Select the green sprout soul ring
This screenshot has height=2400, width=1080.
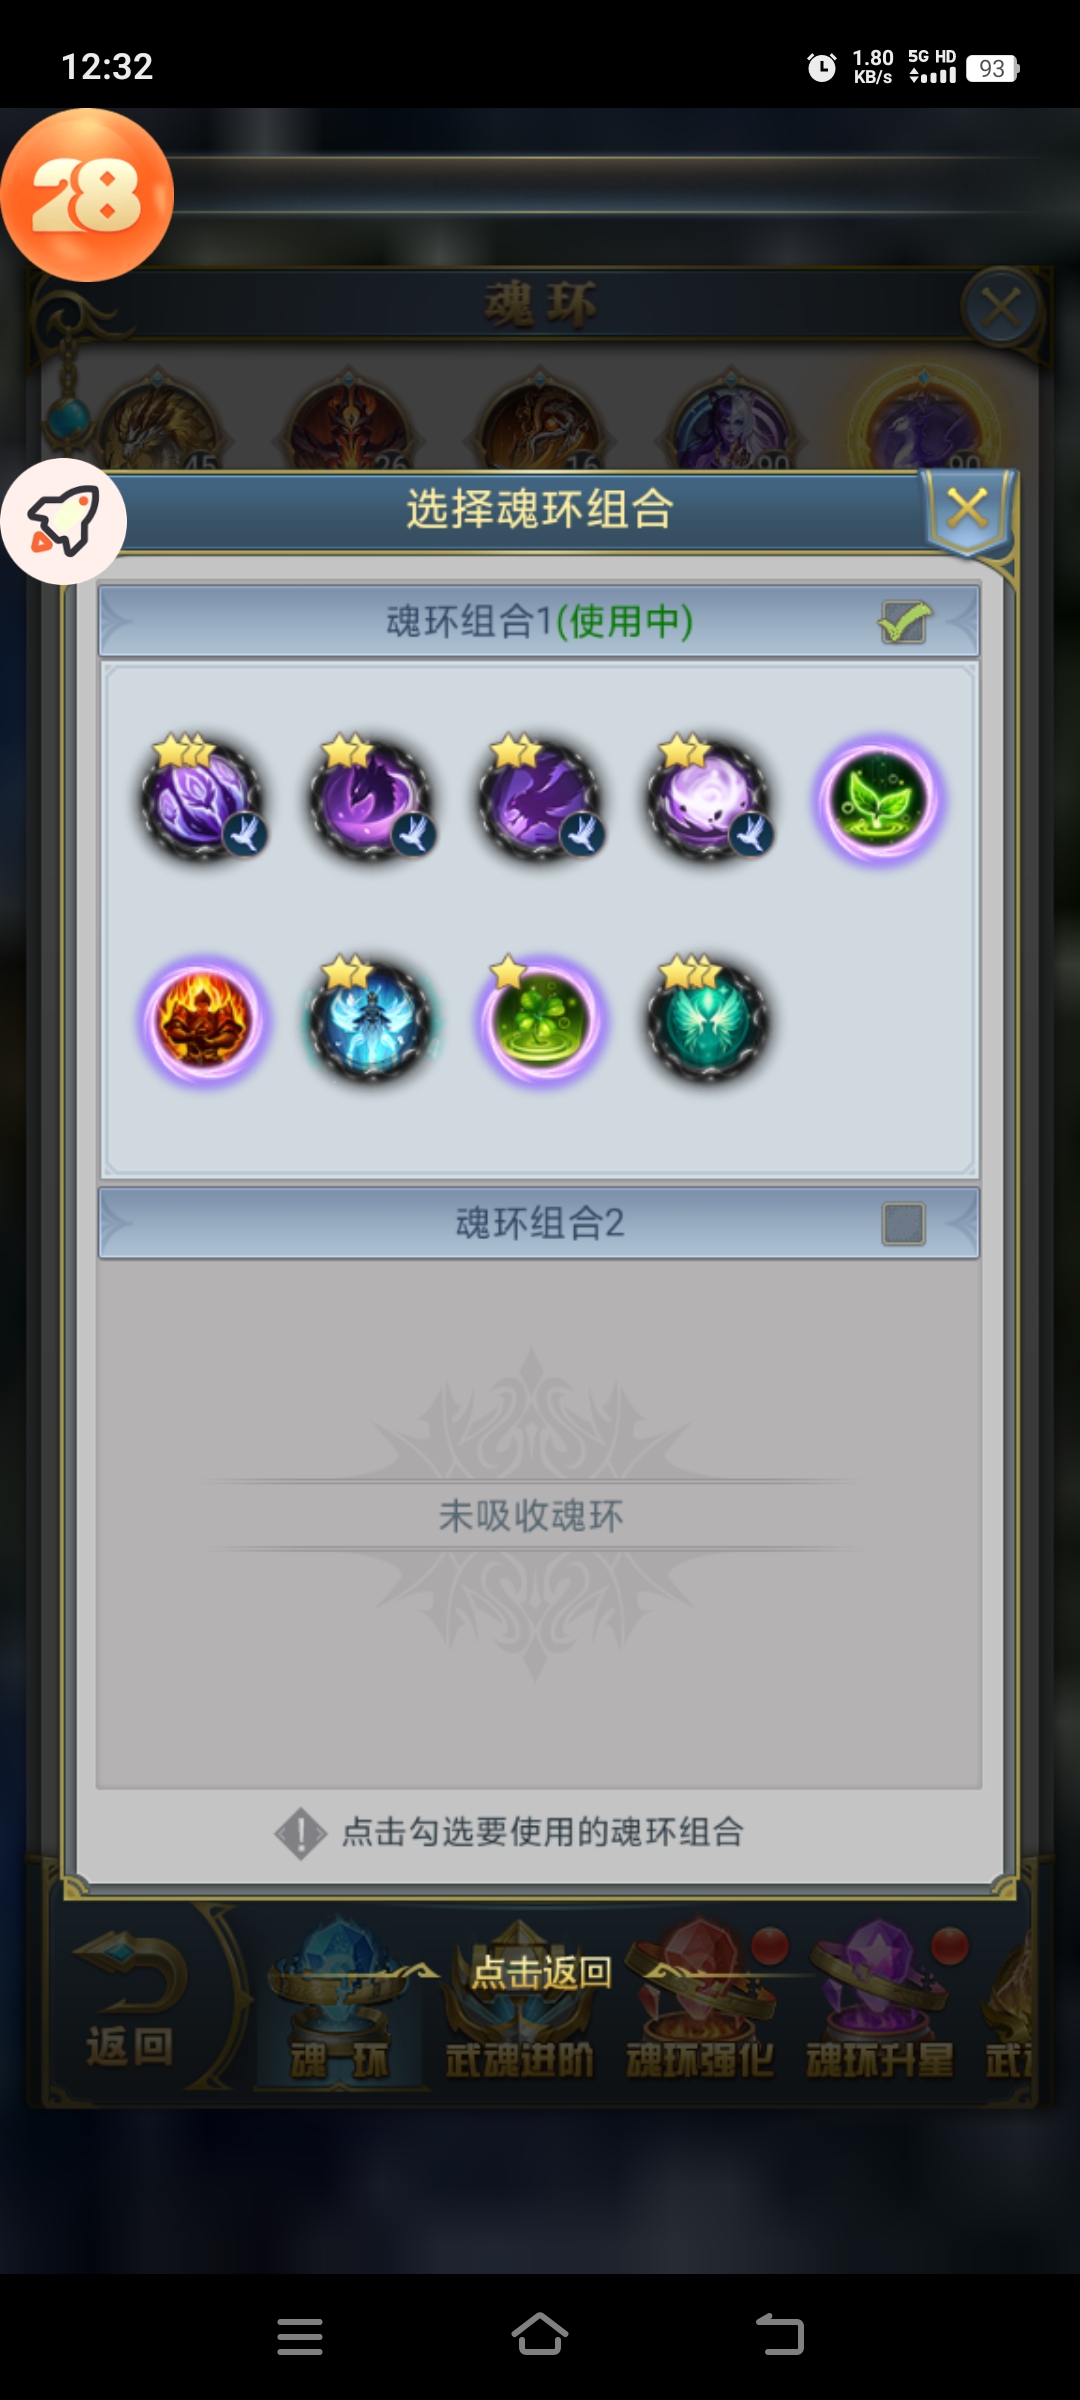879,800
